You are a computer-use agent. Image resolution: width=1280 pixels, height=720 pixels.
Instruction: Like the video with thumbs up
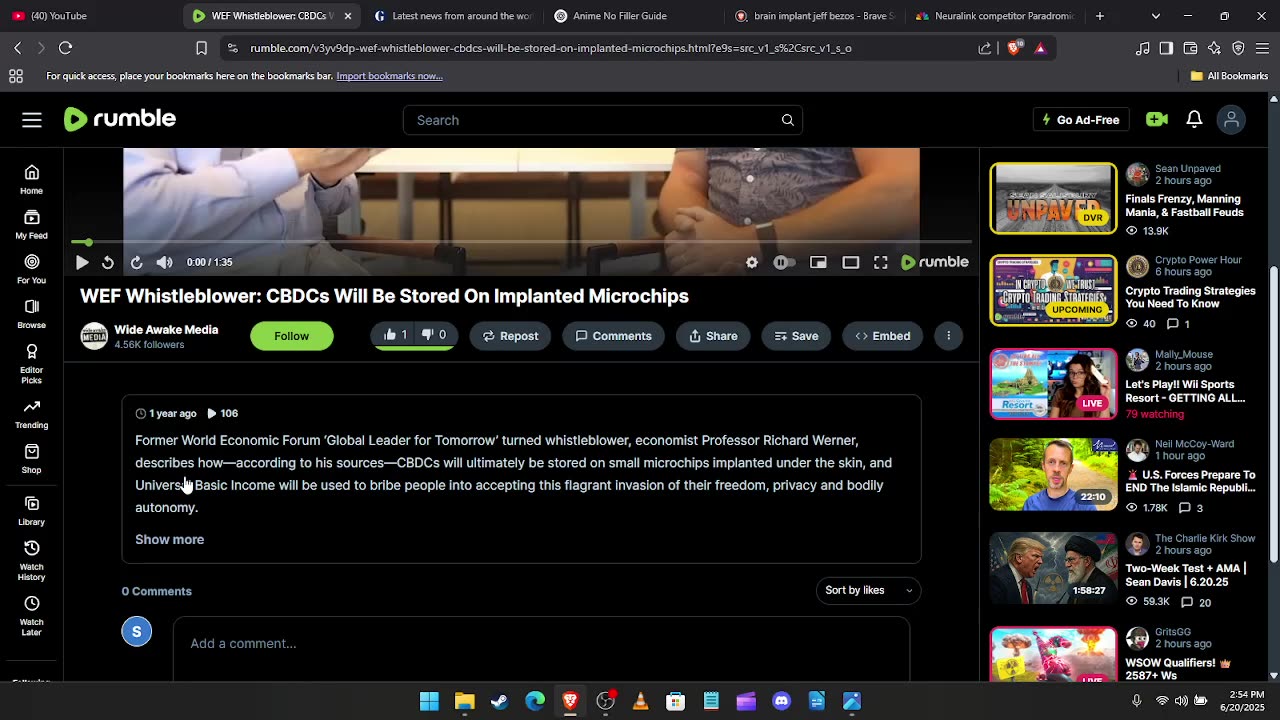(395, 335)
